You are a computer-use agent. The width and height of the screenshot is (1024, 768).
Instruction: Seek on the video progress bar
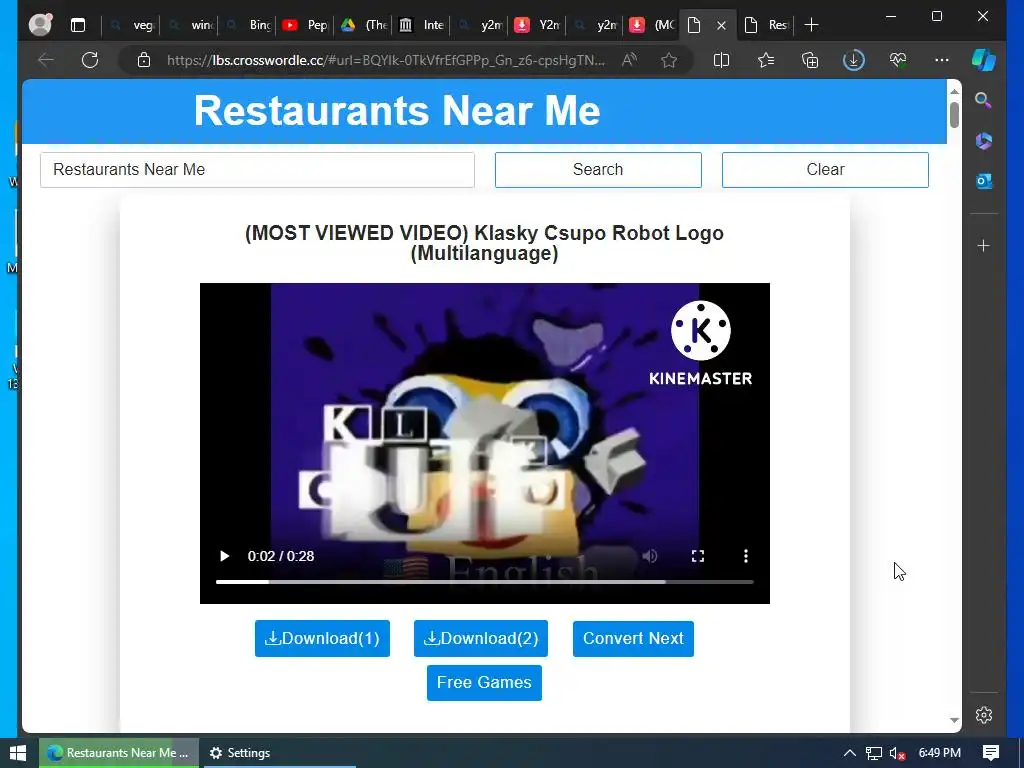485,581
